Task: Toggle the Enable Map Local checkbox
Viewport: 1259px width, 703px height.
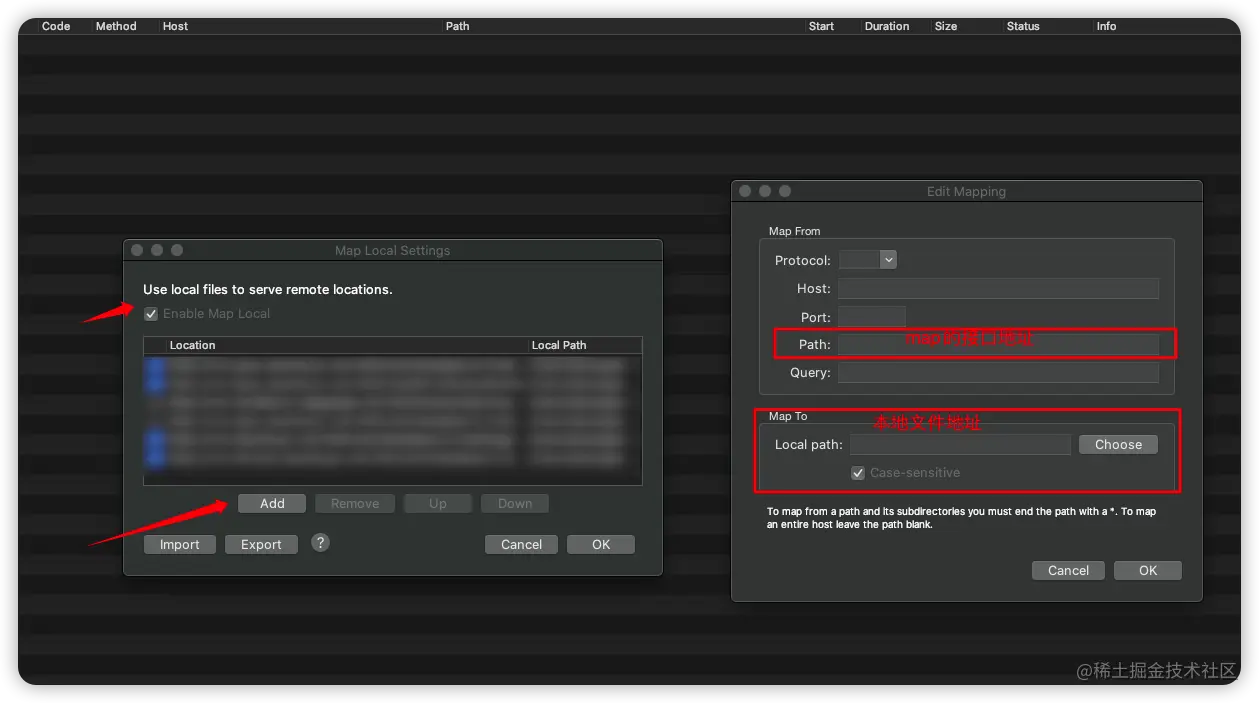Action: [x=151, y=314]
